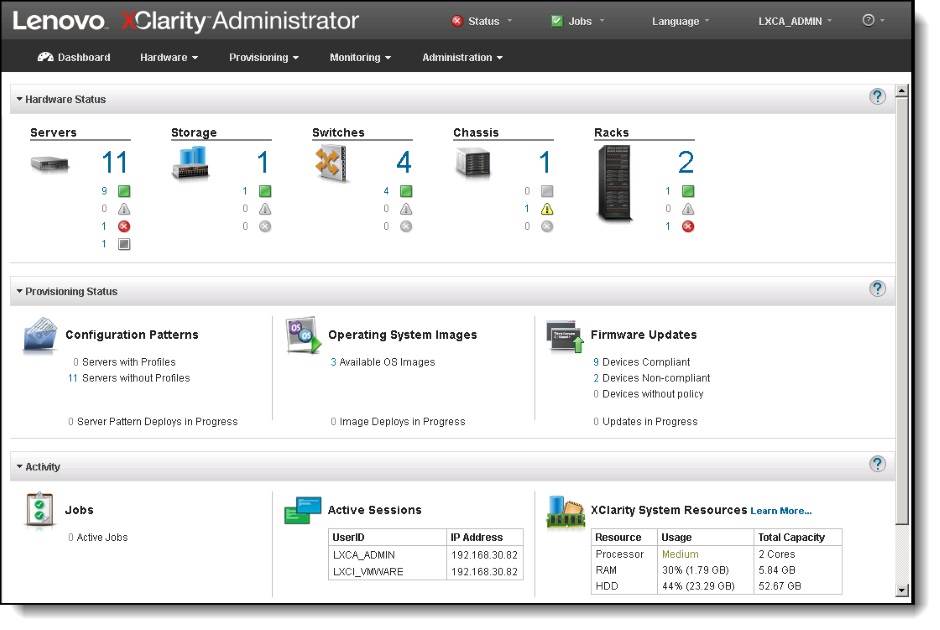Open the LXCA_ADMIN user dropdown
Viewport: 940px width, 630px height.
[795, 21]
